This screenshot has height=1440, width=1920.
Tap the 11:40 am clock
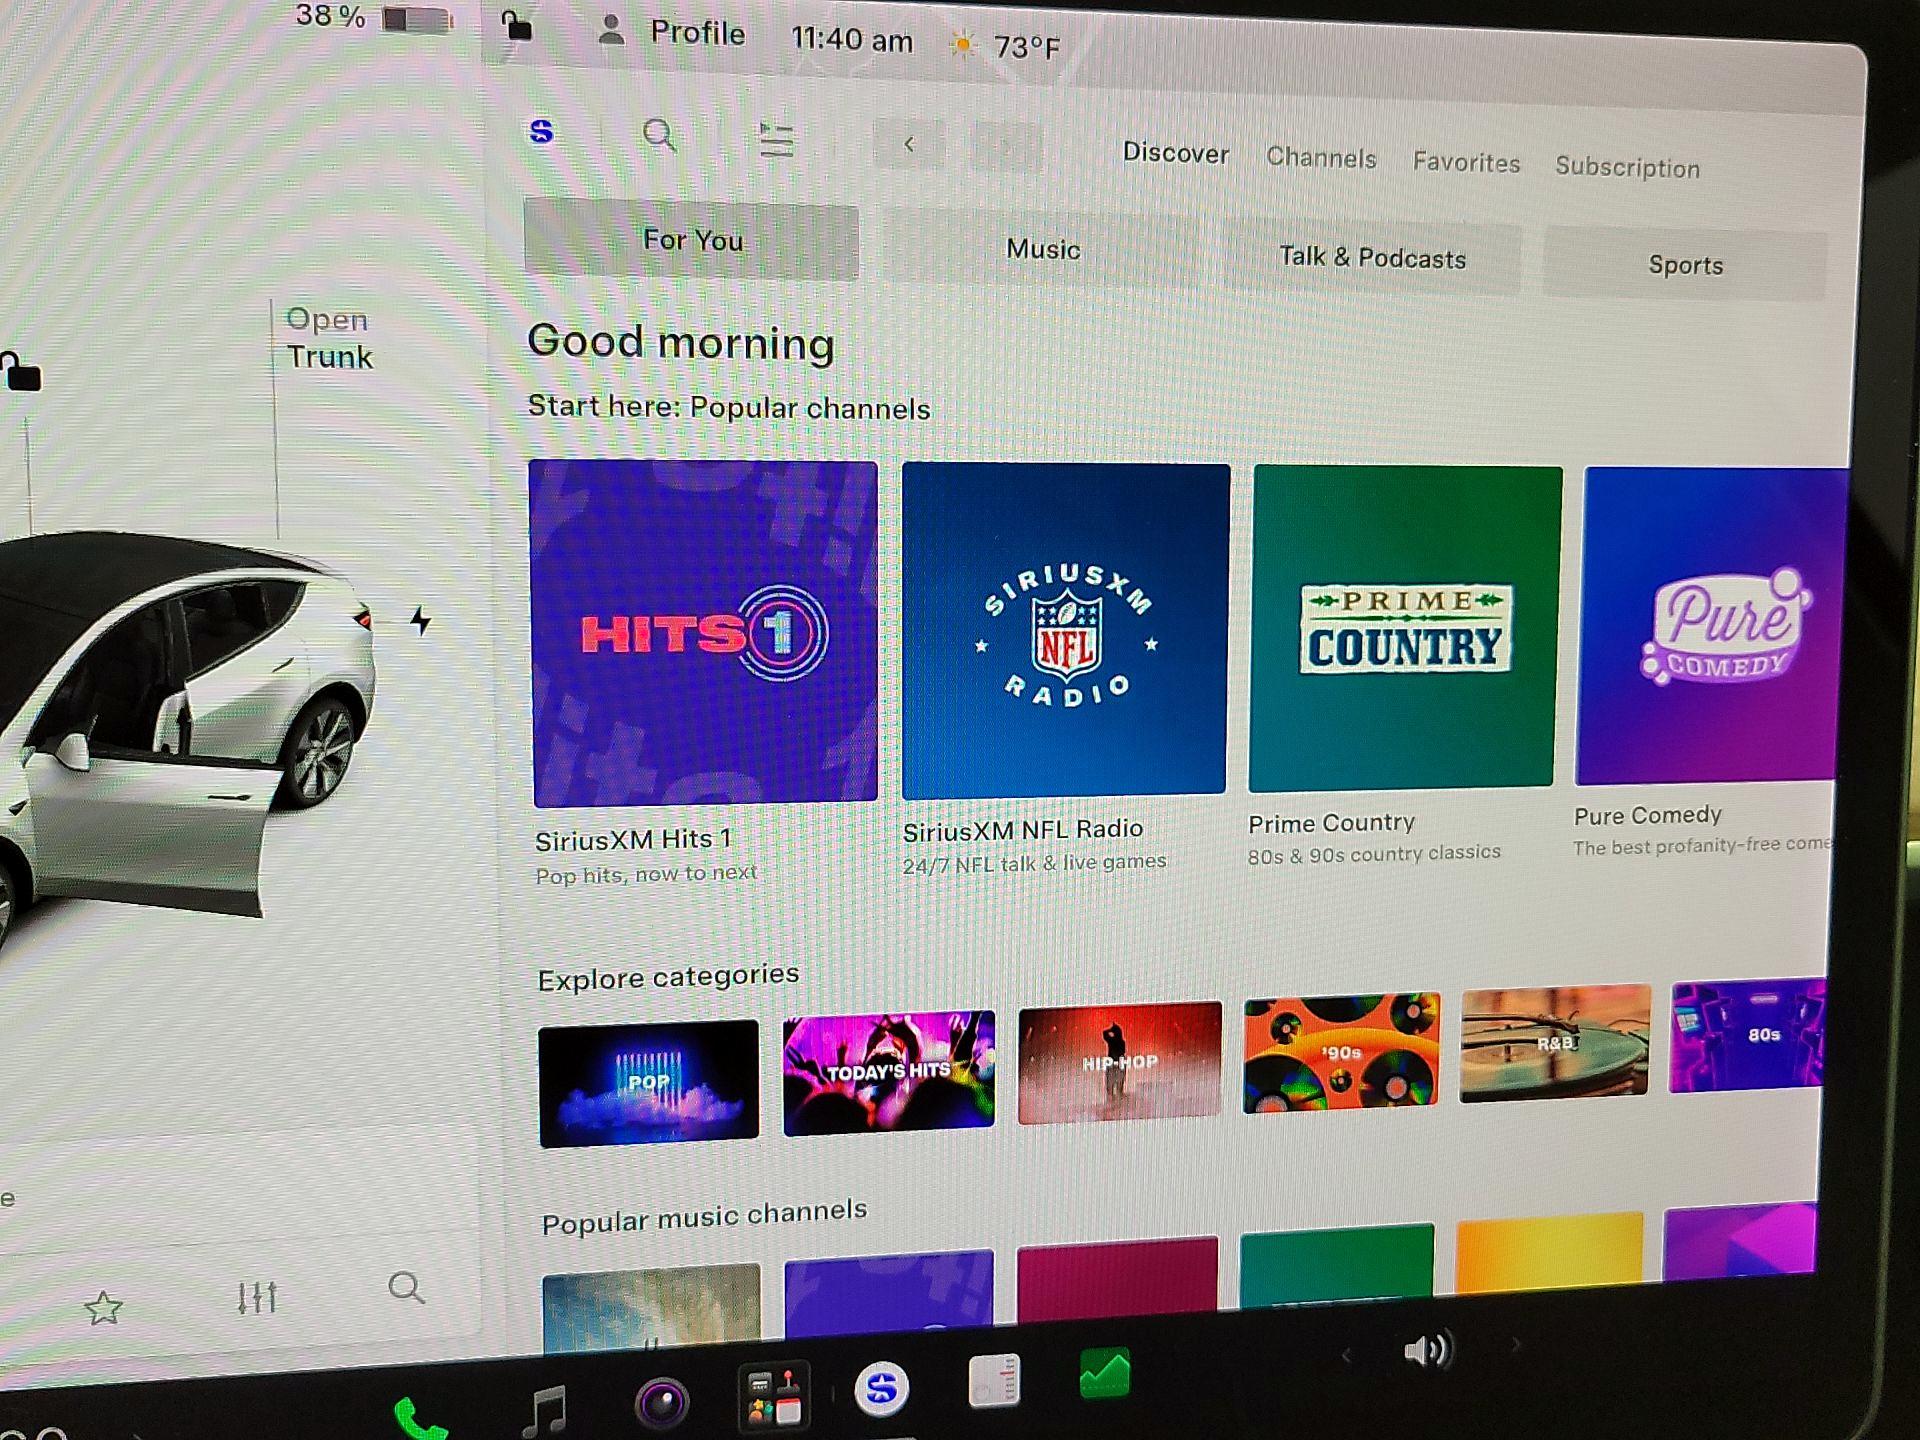click(x=852, y=39)
